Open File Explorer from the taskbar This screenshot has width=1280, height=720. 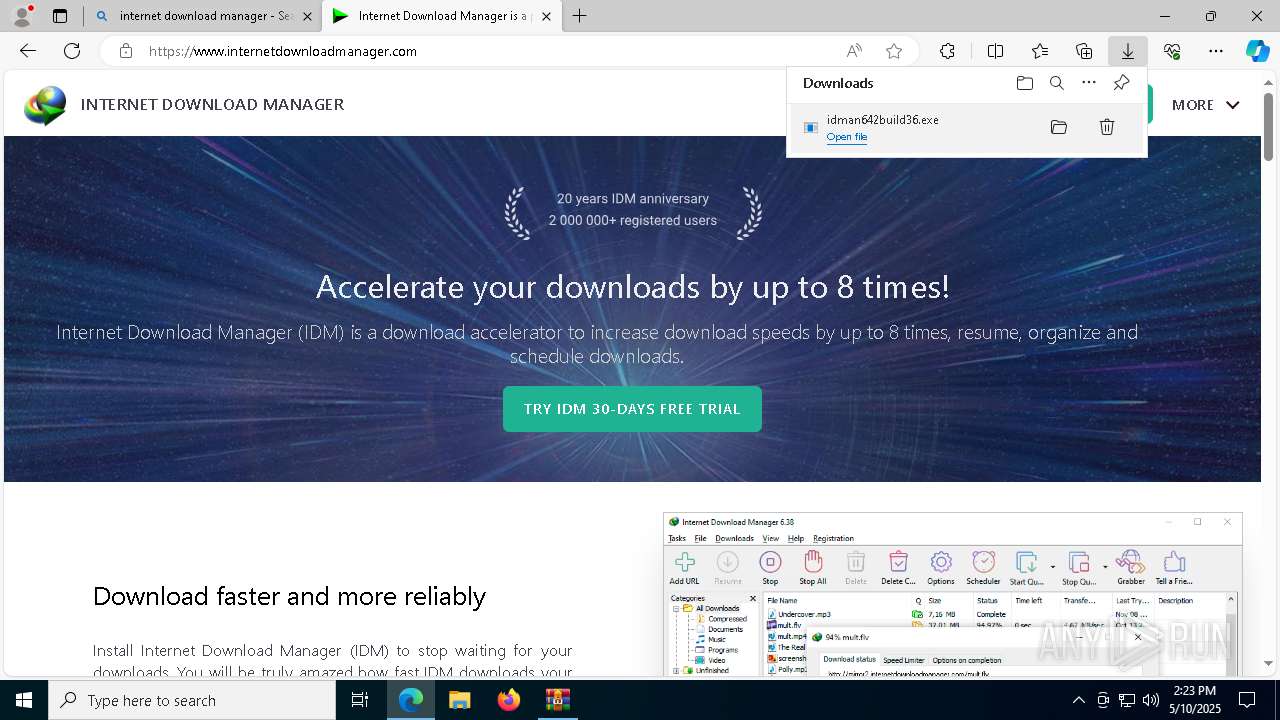pos(459,700)
